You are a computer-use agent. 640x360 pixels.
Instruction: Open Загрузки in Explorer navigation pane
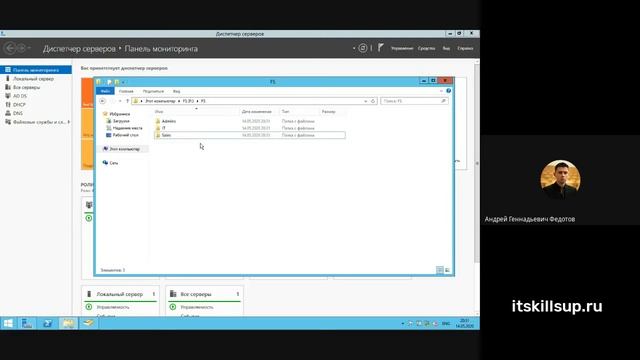pyautogui.click(x=121, y=121)
